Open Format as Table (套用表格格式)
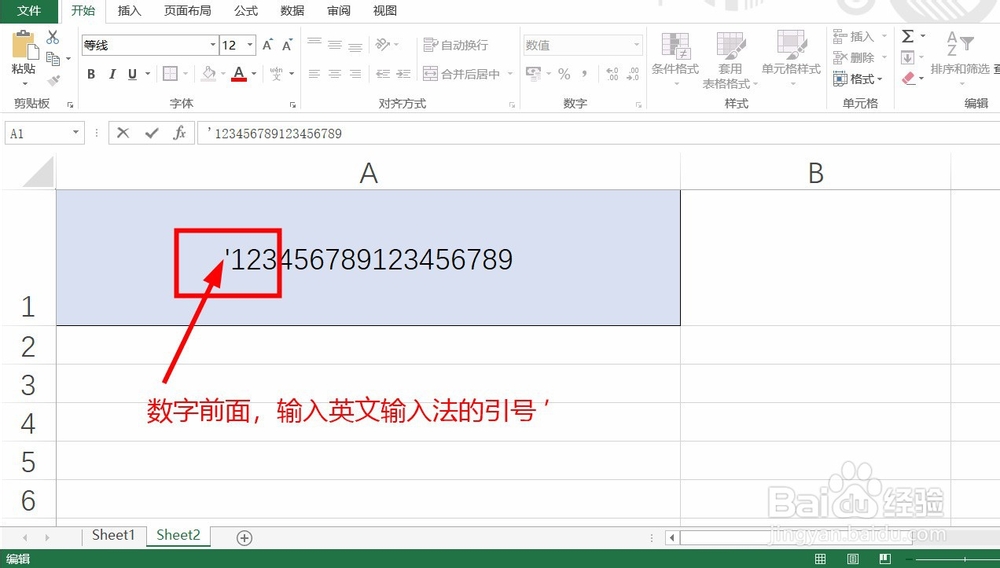 [x=730, y=60]
